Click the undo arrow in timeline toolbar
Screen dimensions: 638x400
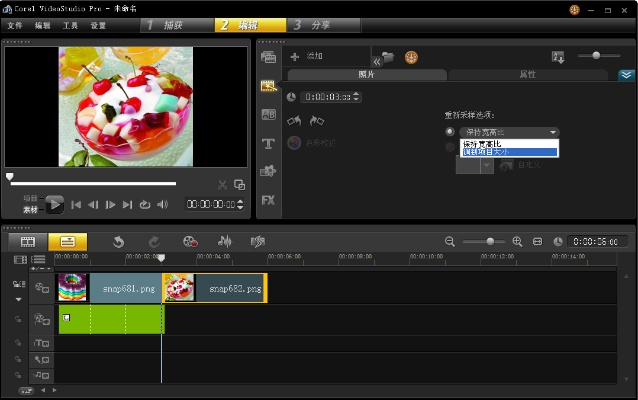click(x=118, y=241)
